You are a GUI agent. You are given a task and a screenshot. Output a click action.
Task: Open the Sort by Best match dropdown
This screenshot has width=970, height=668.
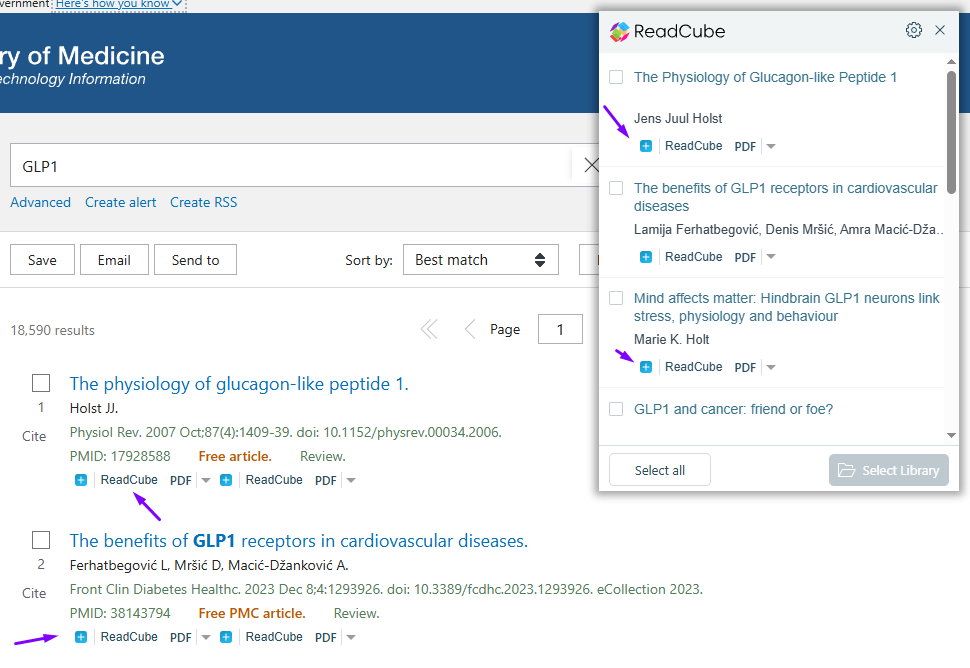coord(481,260)
